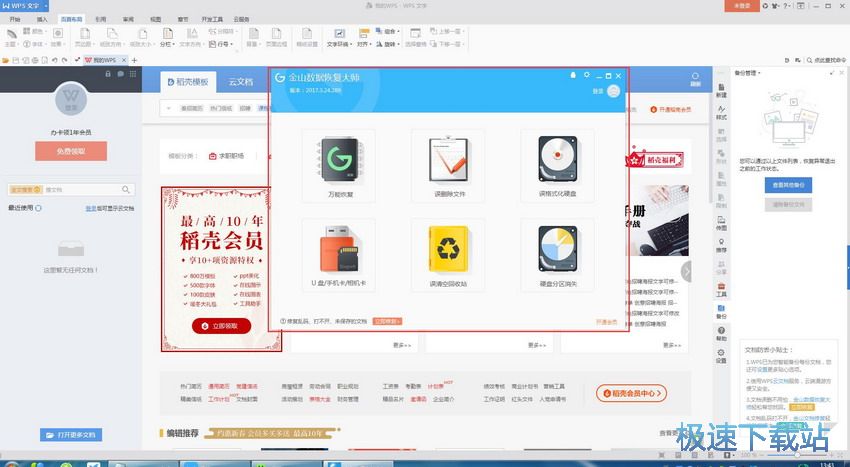Open the 开始 ribbon tab

point(15,19)
